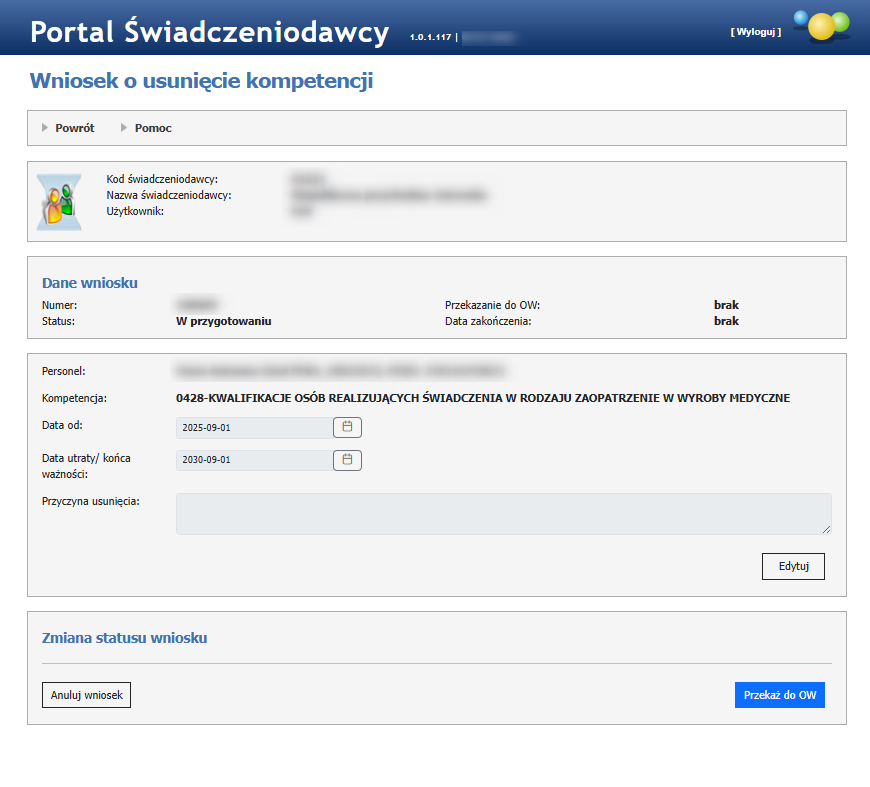Click the Wniosek o usunięcie kompetencji heading
This screenshot has height=787, width=870.
201,81
